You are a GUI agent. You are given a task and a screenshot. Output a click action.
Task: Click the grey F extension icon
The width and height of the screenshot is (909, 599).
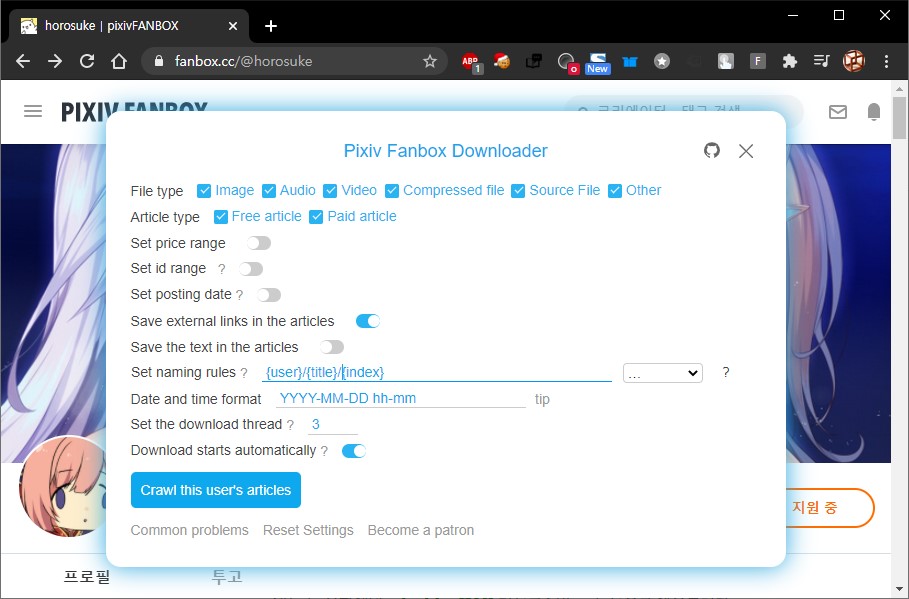tap(758, 61)
